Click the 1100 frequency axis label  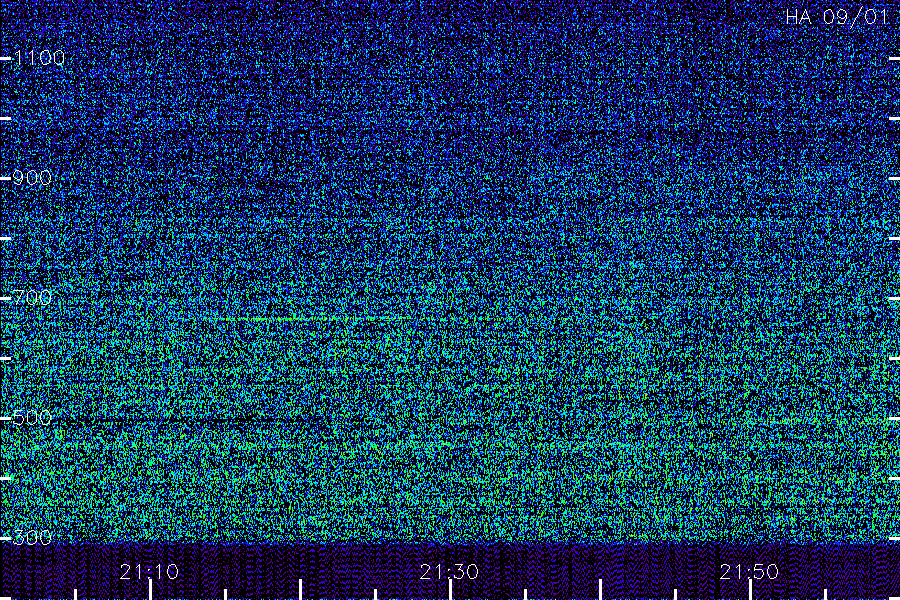[39, 57]
